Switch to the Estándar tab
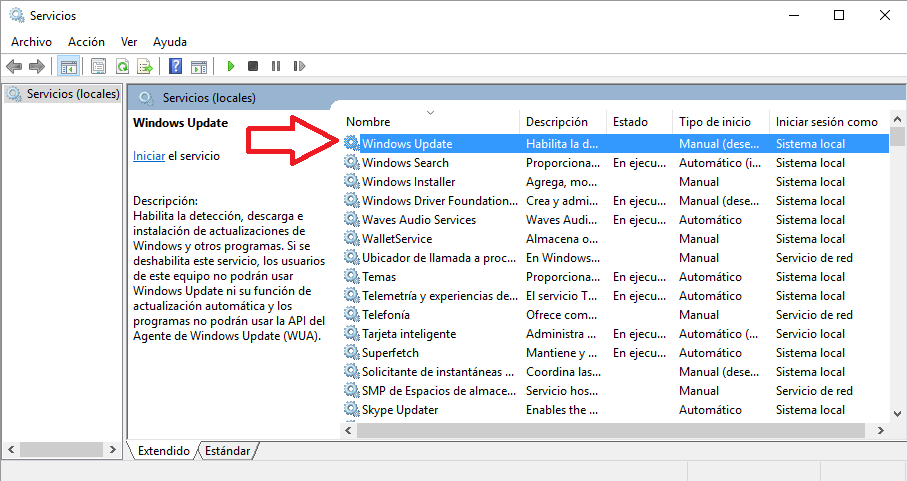Viewport: 907px width, 481px height. (227, 450)
